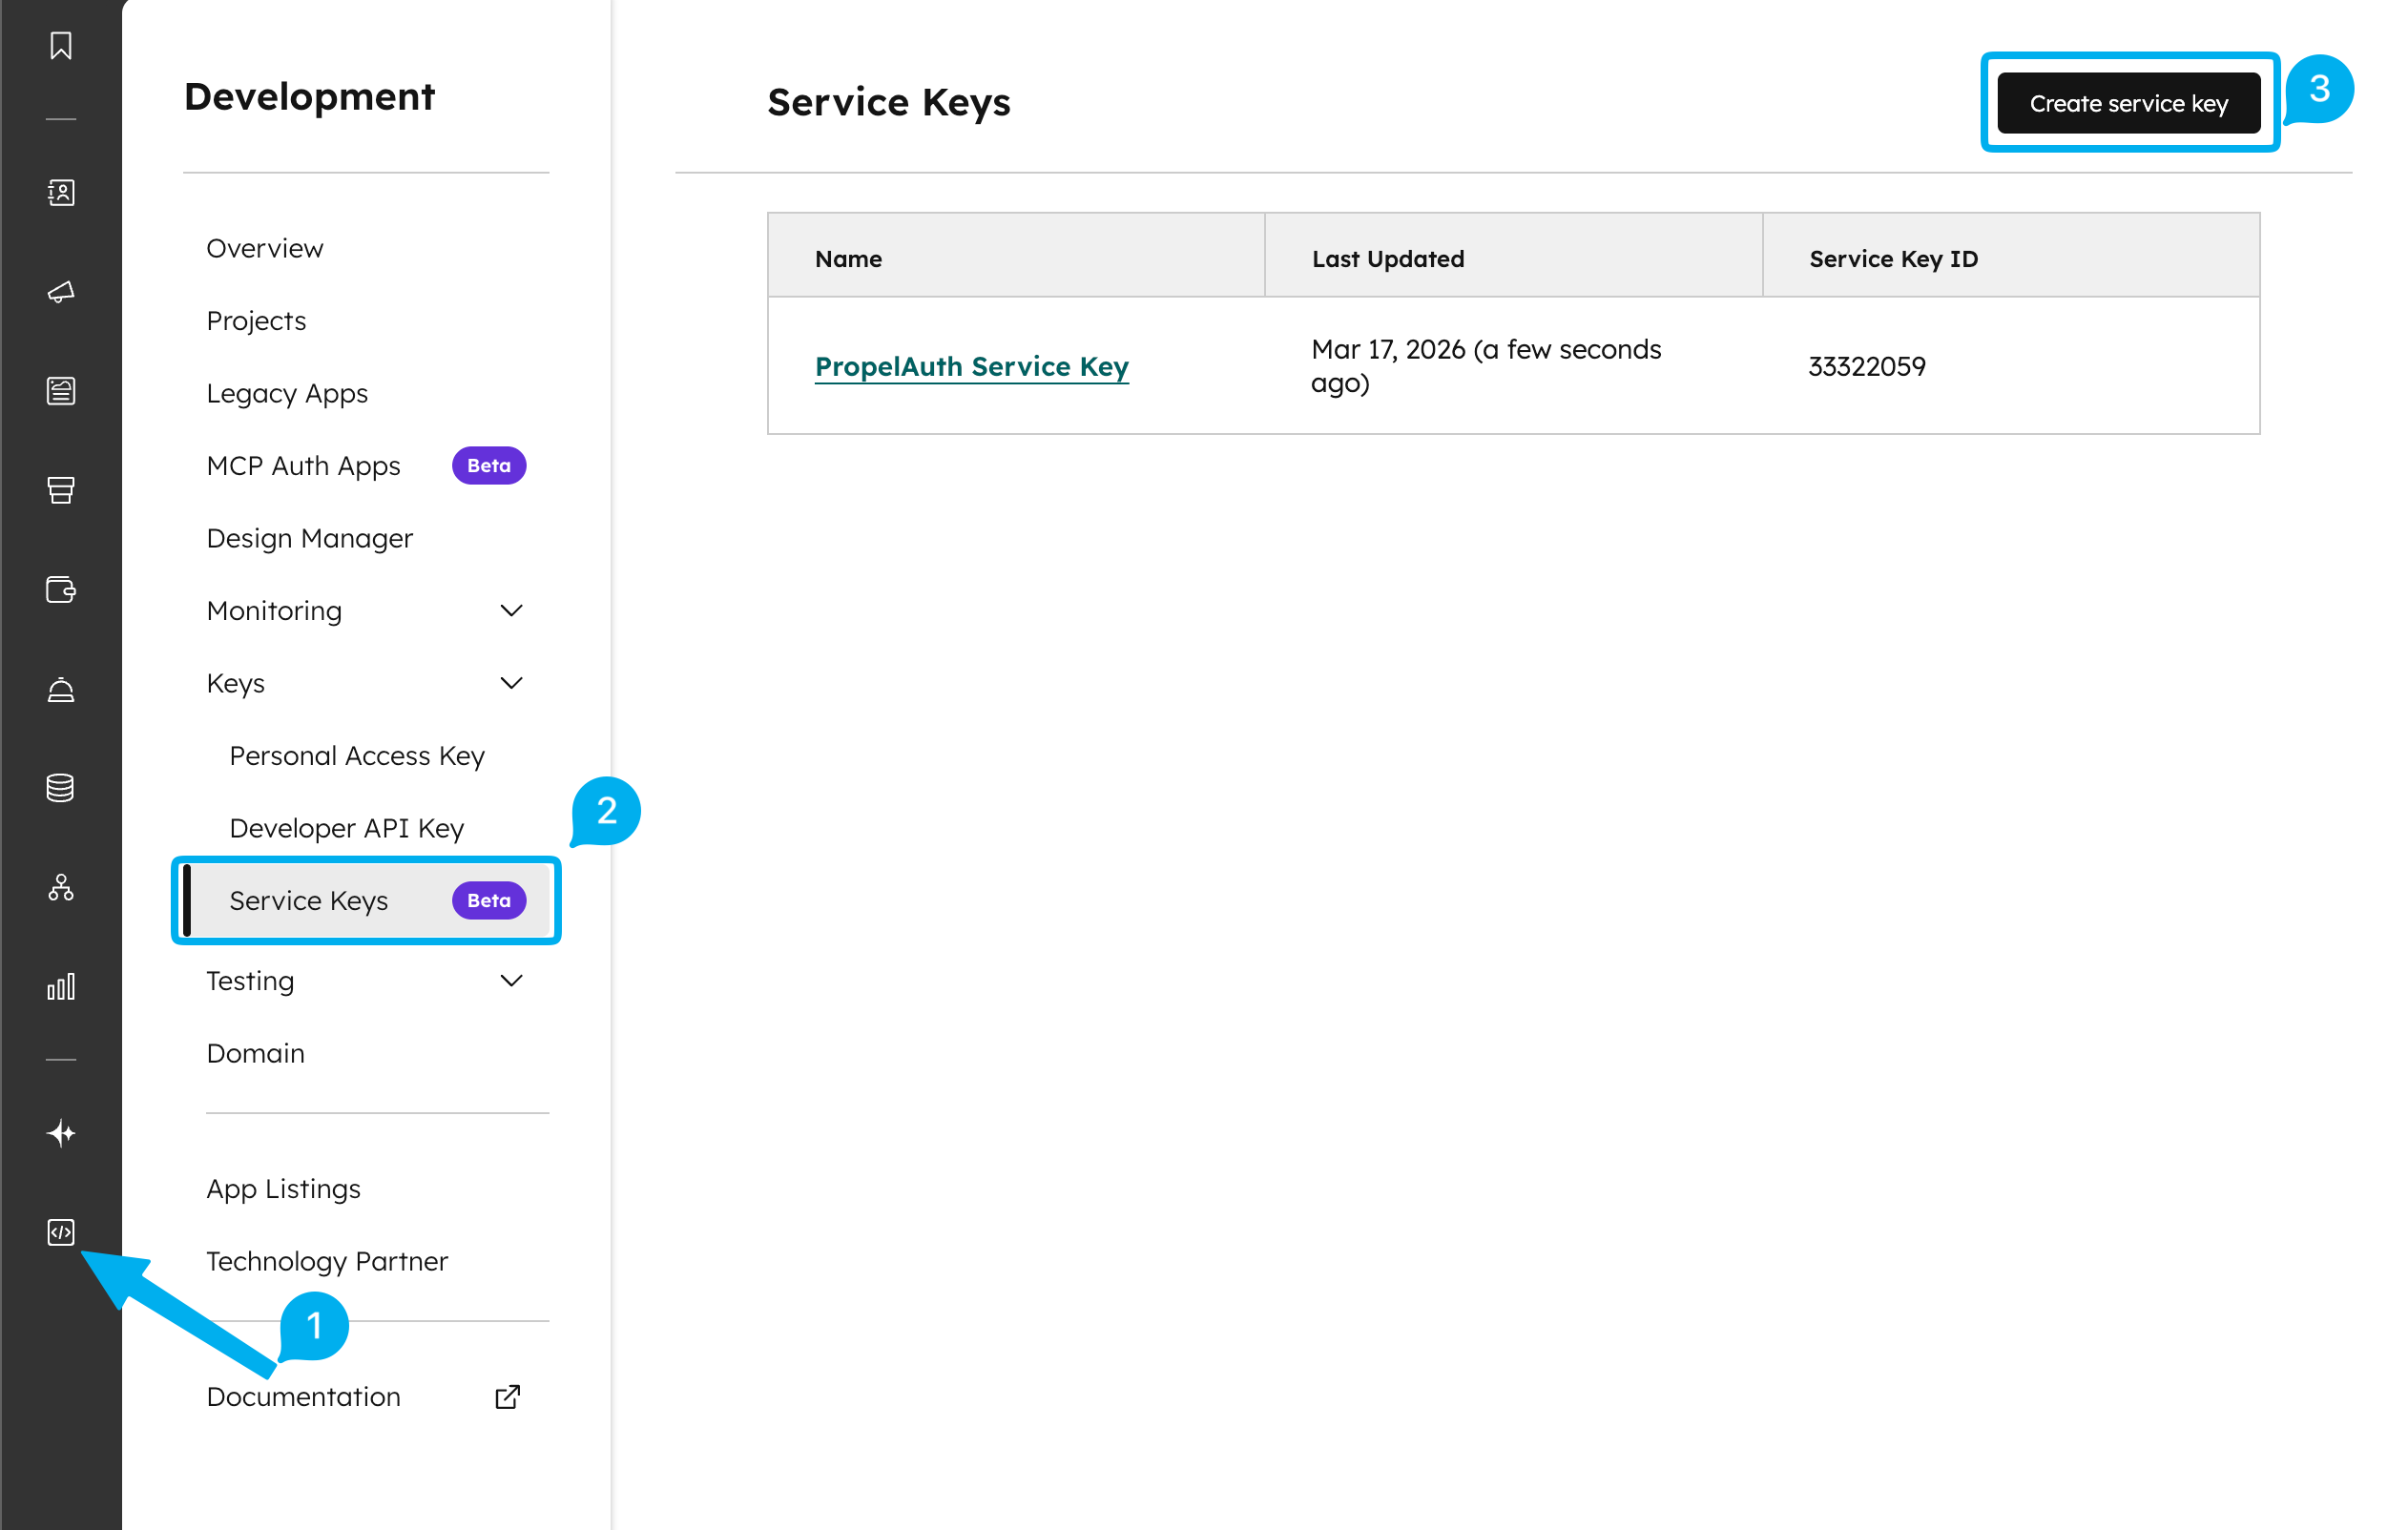
Task: Select Service Keys in the navigation
Action: point(308,900)
